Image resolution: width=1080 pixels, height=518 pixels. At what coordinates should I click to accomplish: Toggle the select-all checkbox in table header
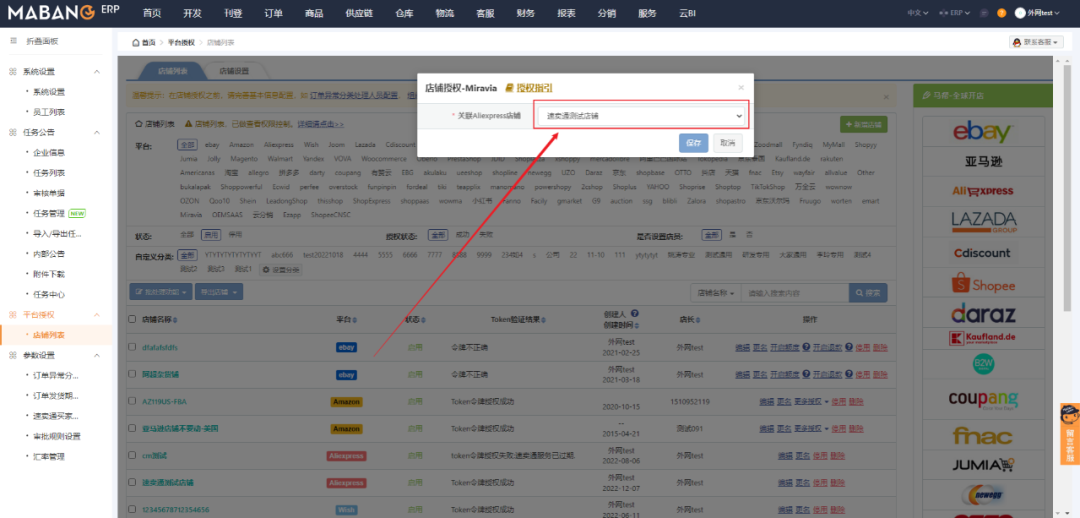point(132,319)
